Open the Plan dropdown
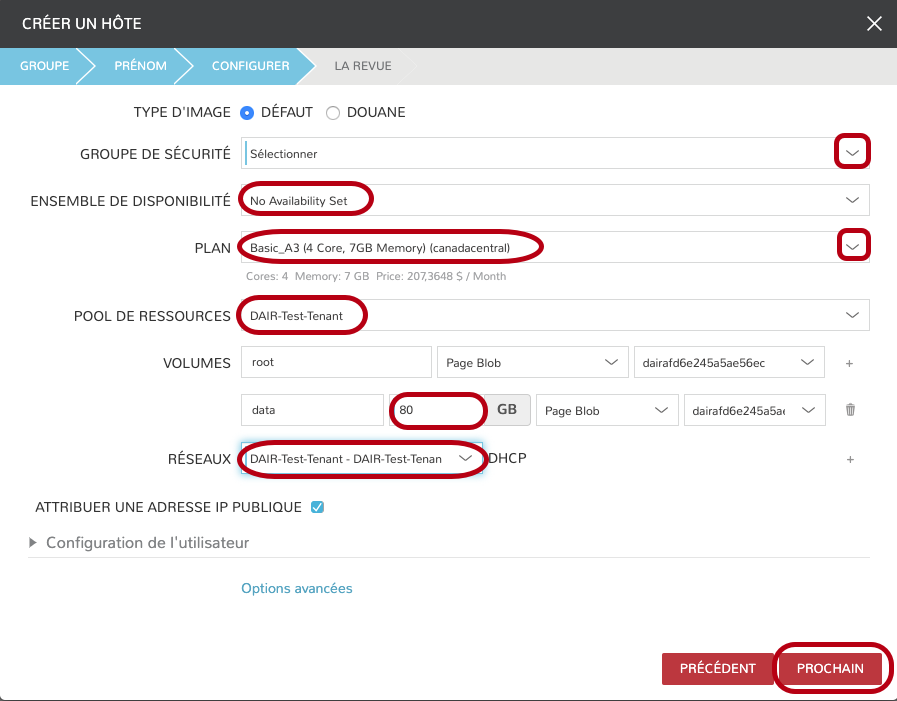 pyautogui.click(x=852, y=246)
